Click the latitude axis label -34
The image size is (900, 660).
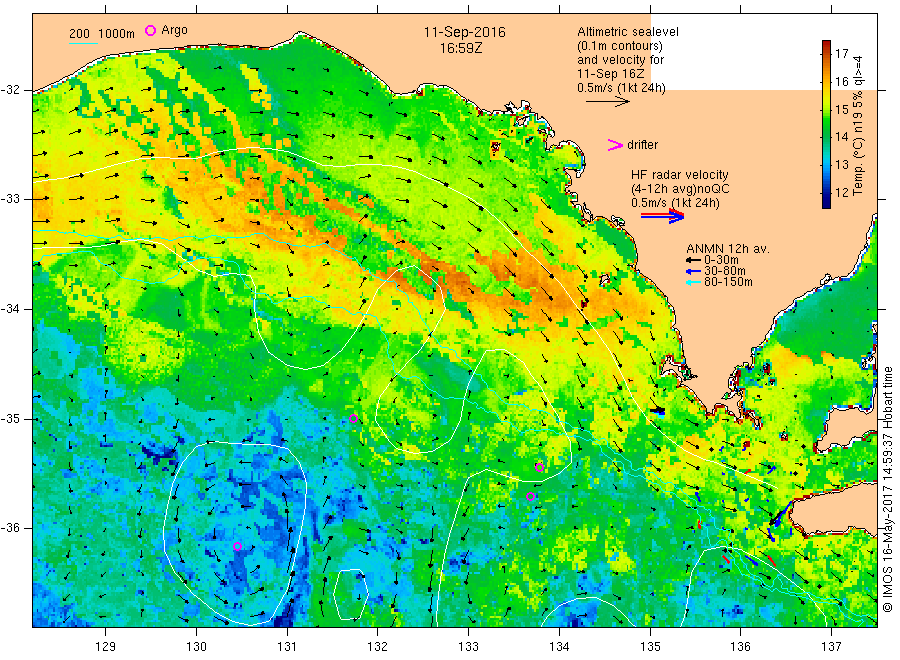(11, 309)
